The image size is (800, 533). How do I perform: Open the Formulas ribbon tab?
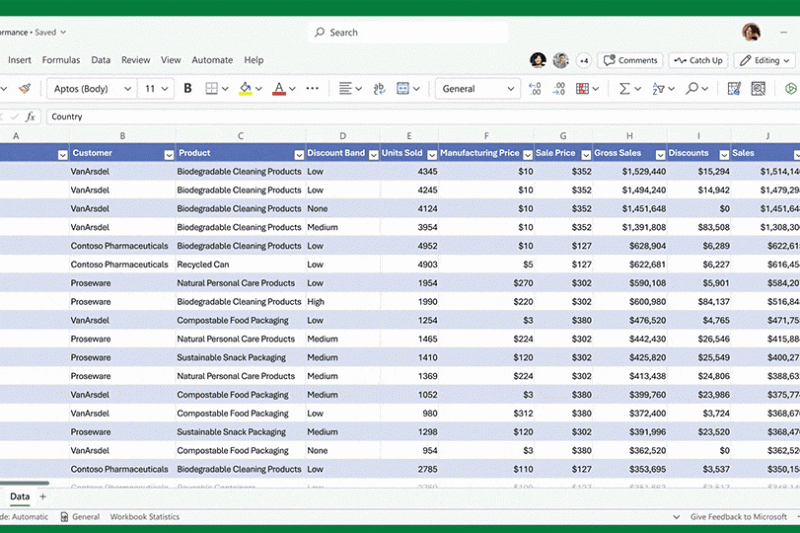coord(61,60)
